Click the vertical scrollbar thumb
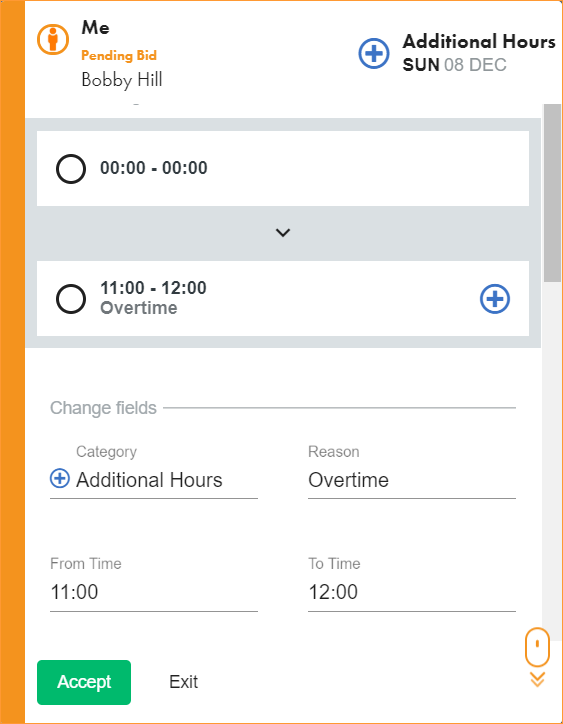 552,193
